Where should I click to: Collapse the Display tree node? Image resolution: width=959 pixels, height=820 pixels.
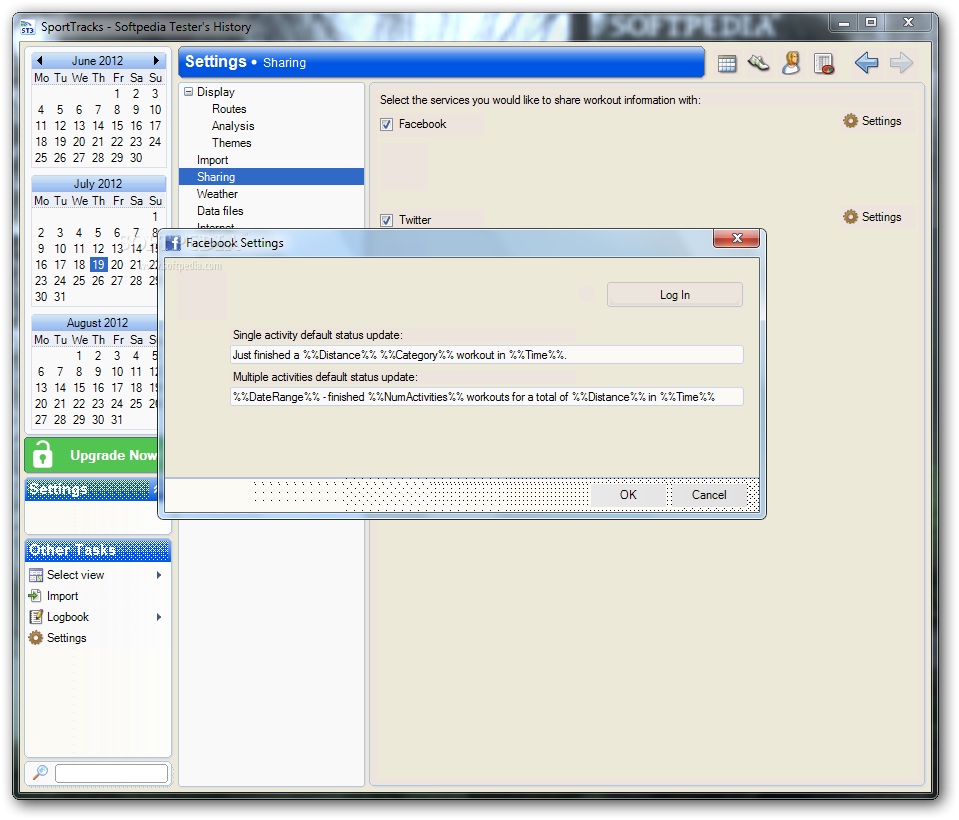pyautogui.click(x=188, y=92)
